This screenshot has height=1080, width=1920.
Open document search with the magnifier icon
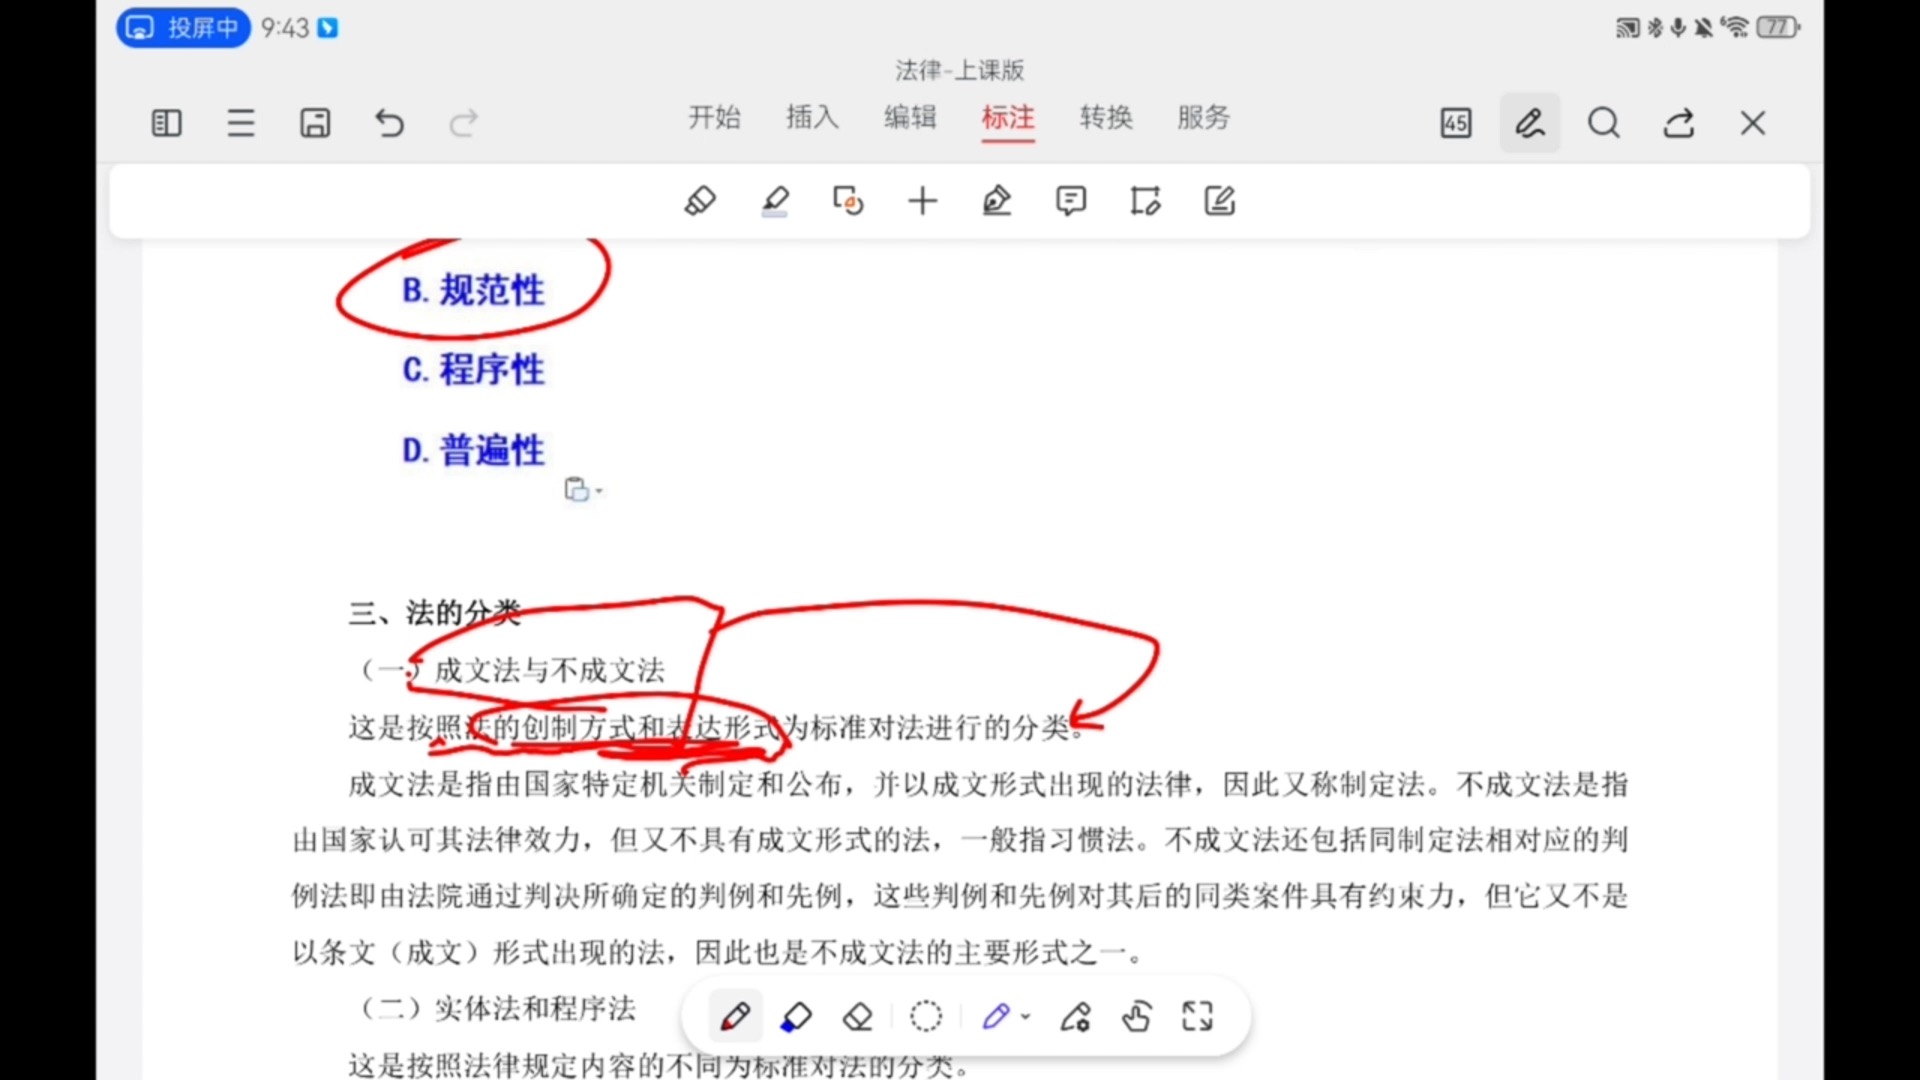1603,122
